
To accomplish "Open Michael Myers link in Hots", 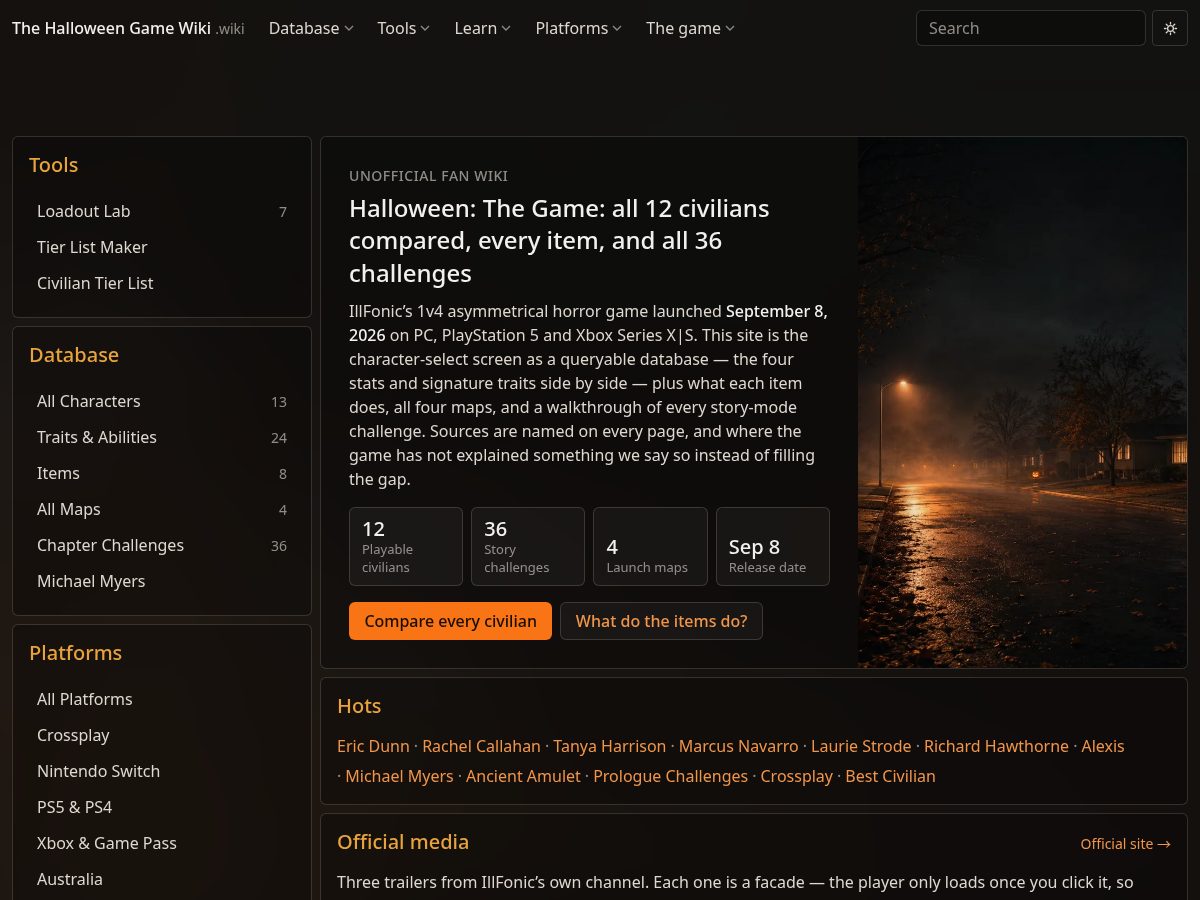I will (399, 776).
